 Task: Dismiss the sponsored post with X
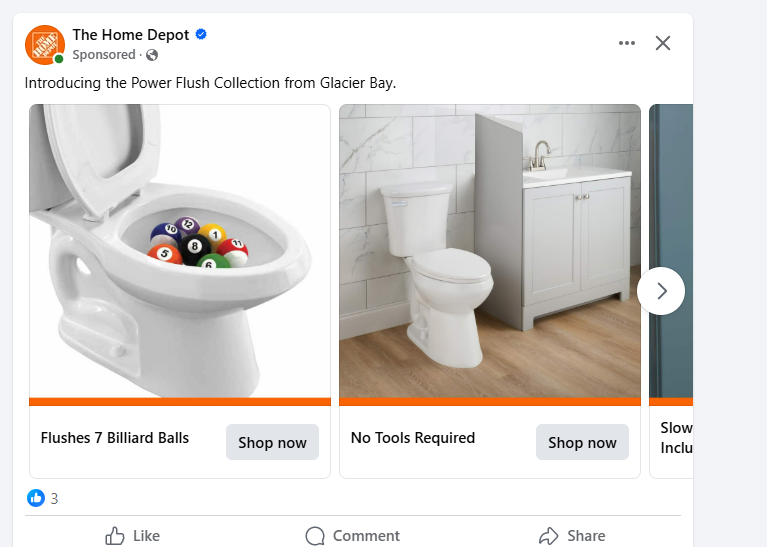pos(662,43)
